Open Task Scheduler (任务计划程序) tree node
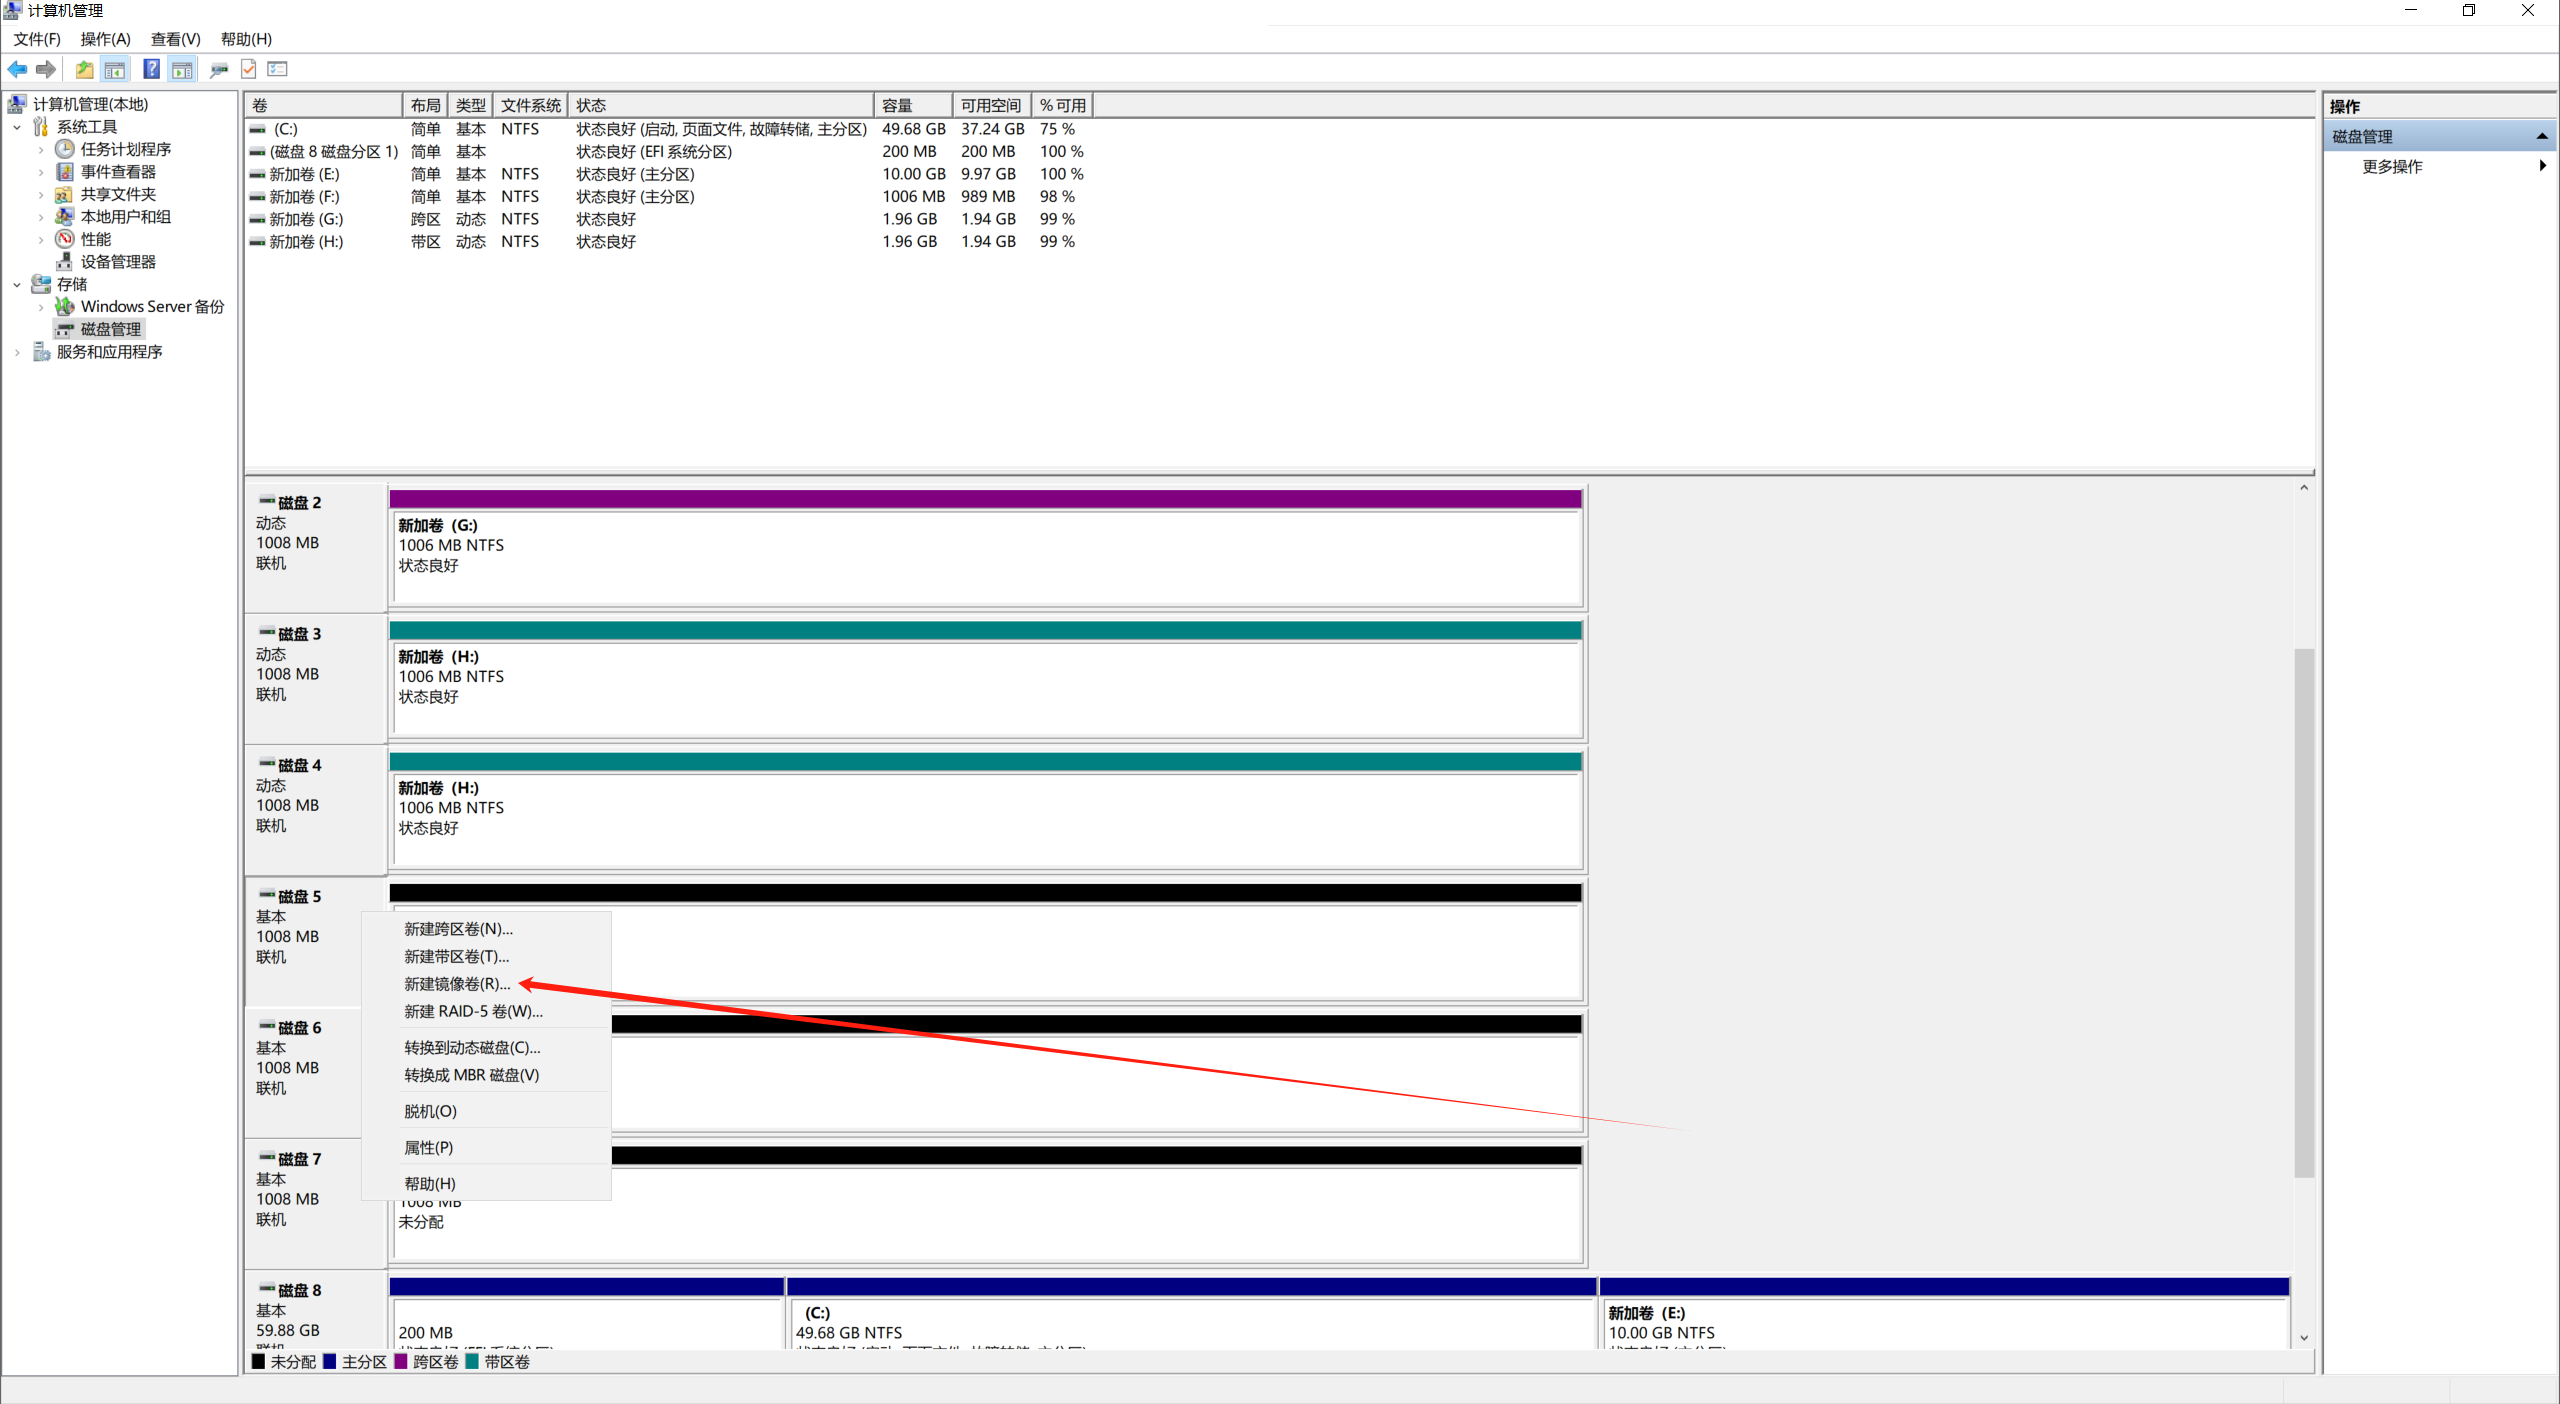The image size is (2560, 1404). pyautogui.click(x=125, y=149)
